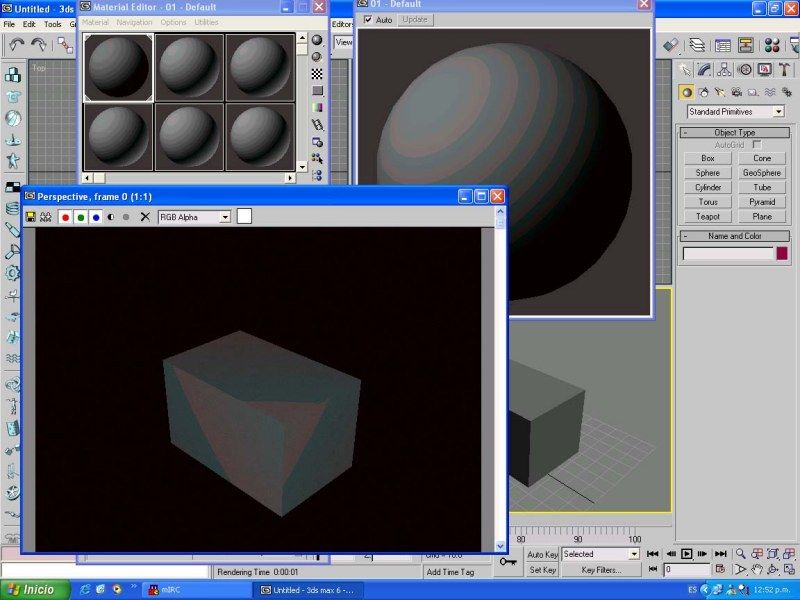Toggle display alpha channel in render window
Screen dimensions: 800x600
coord(111,217)
